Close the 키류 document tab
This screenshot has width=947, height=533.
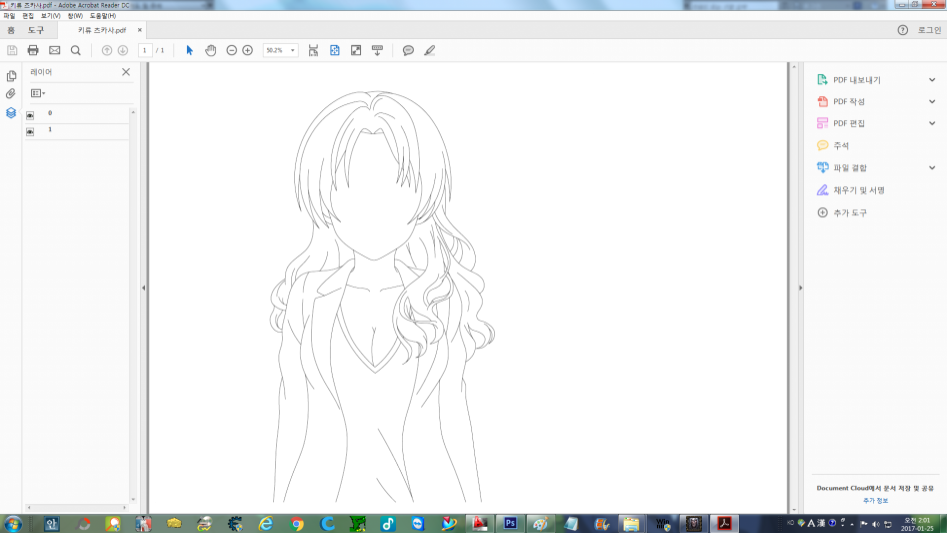tap(140, 30)
